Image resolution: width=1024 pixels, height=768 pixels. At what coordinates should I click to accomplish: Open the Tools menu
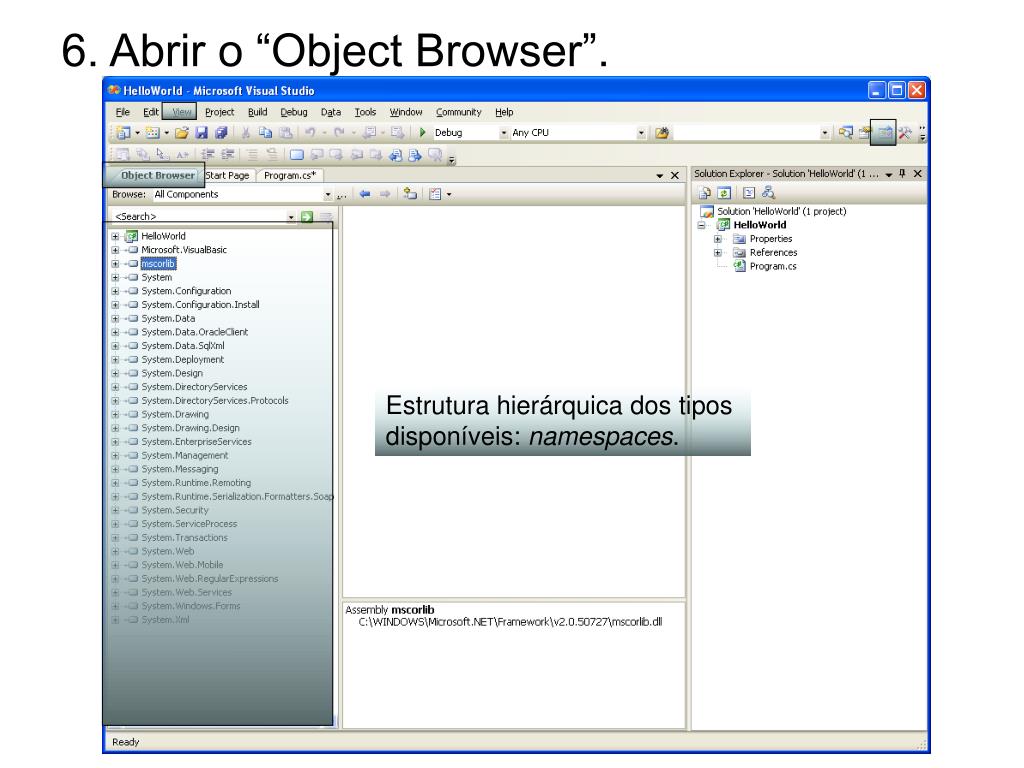(365, 112)
